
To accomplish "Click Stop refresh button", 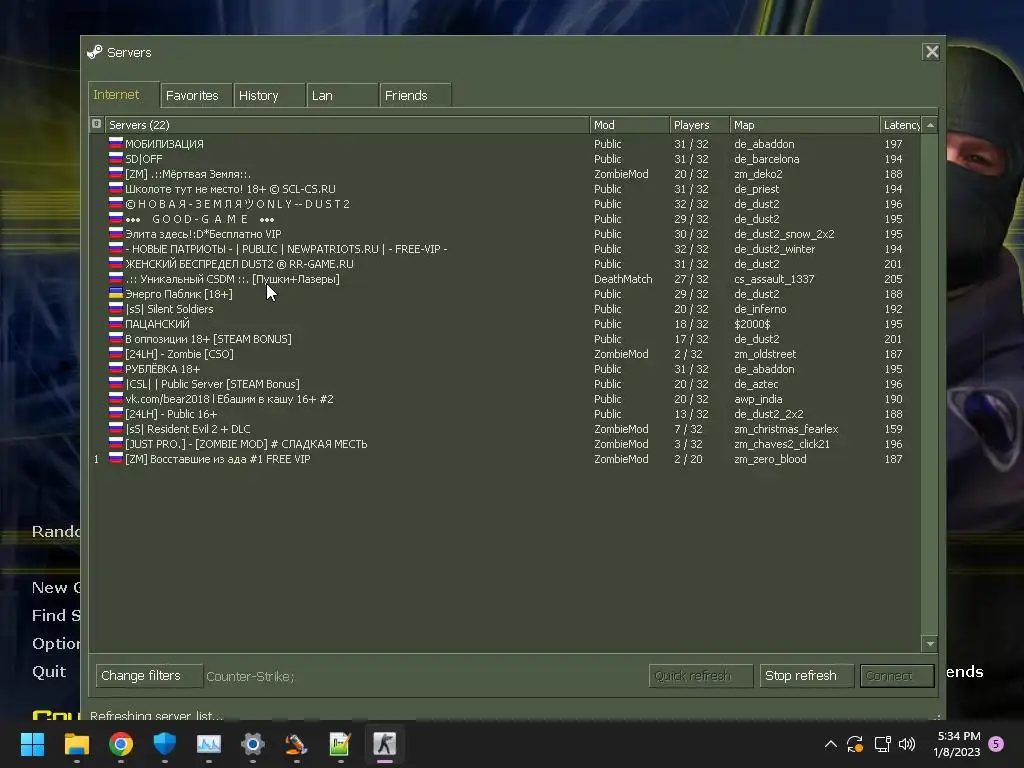I will click(806, 675).
